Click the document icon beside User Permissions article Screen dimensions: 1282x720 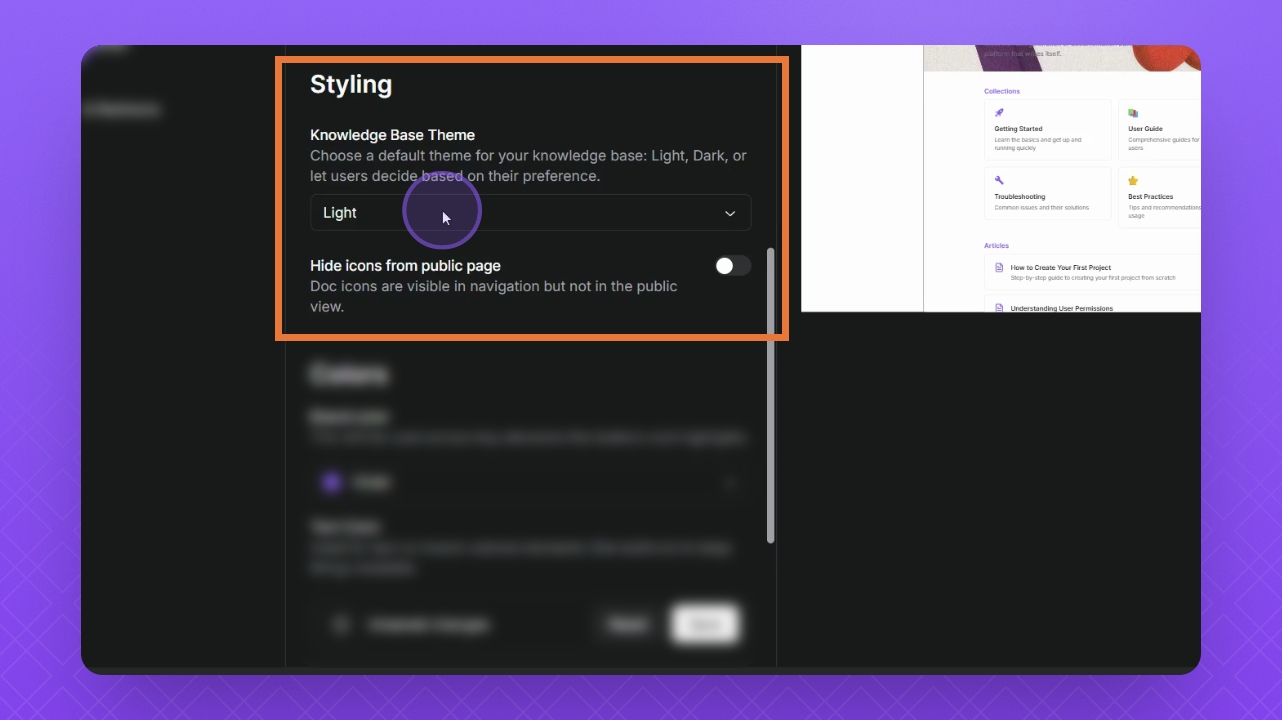[x=999, y=308]
